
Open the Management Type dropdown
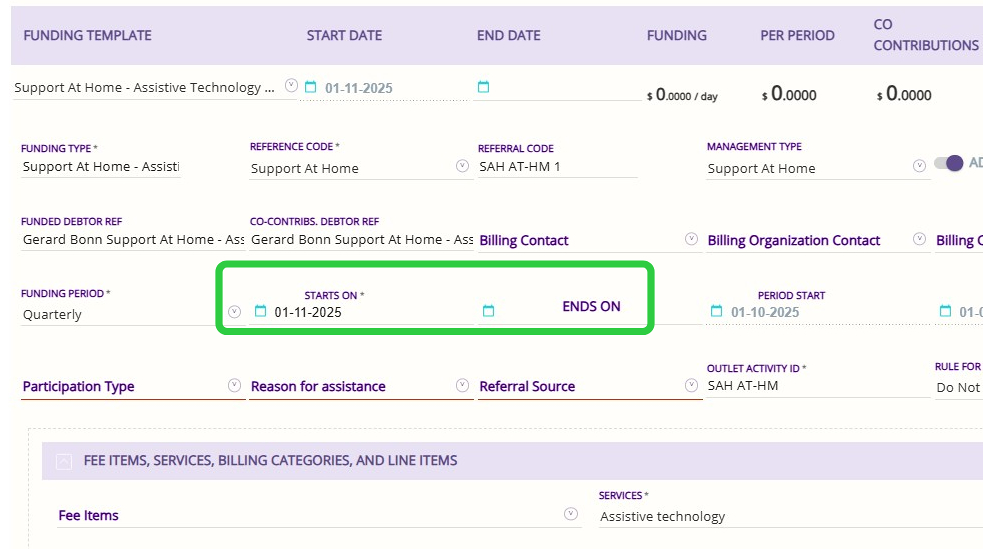pyautogui.click(x=919, y=166)
